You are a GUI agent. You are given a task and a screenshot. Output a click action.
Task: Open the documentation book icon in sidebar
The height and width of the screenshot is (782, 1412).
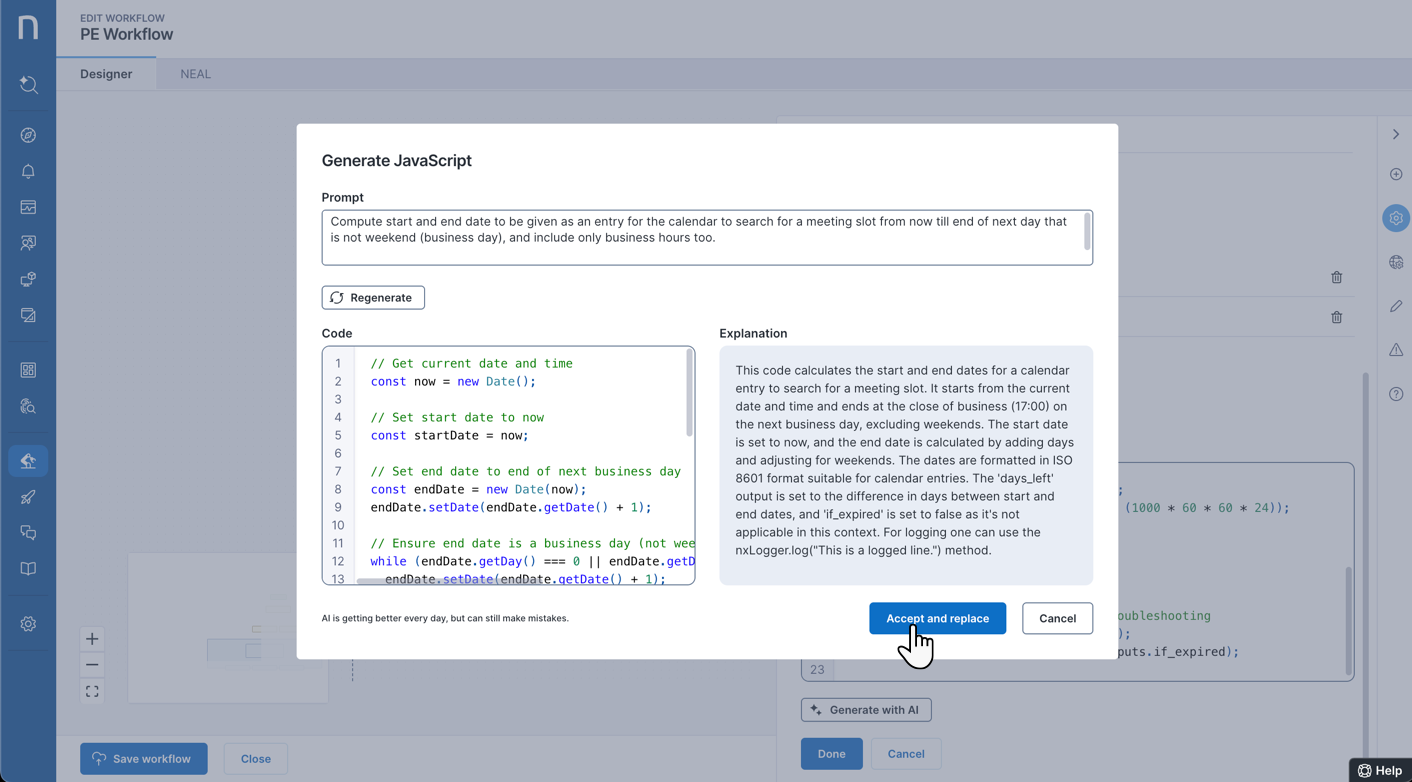(x=28, y=569)
